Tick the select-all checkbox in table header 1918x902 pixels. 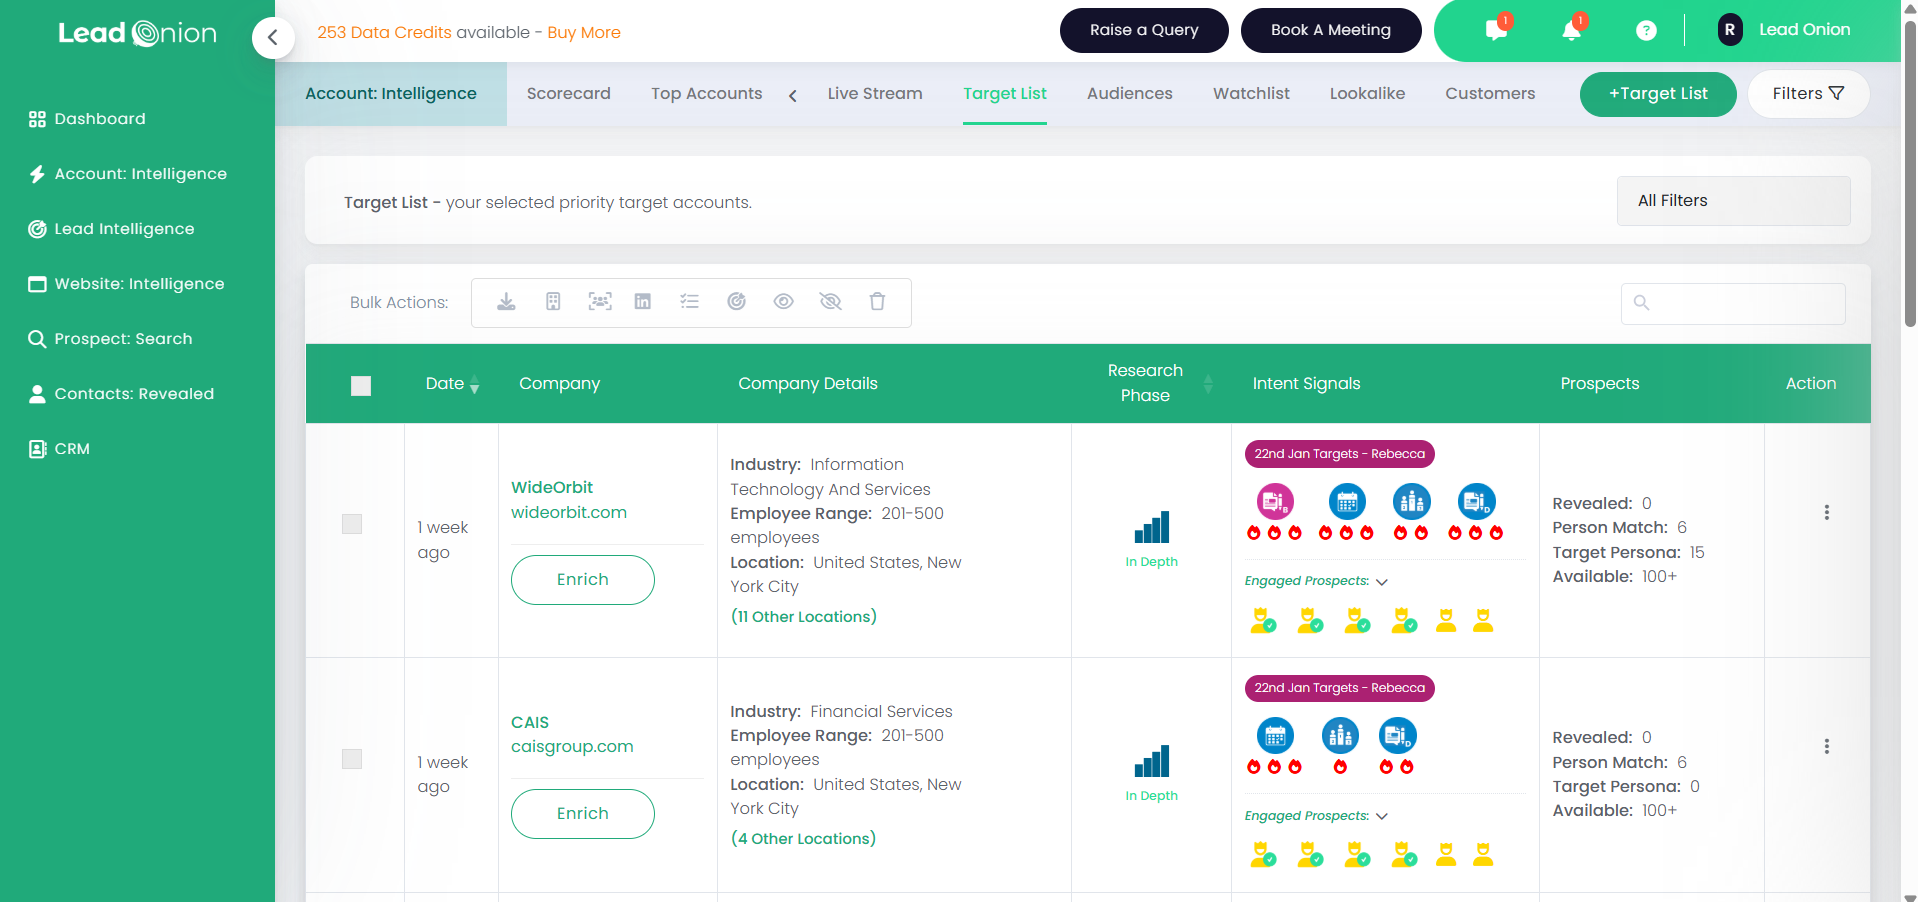point(361,386)
